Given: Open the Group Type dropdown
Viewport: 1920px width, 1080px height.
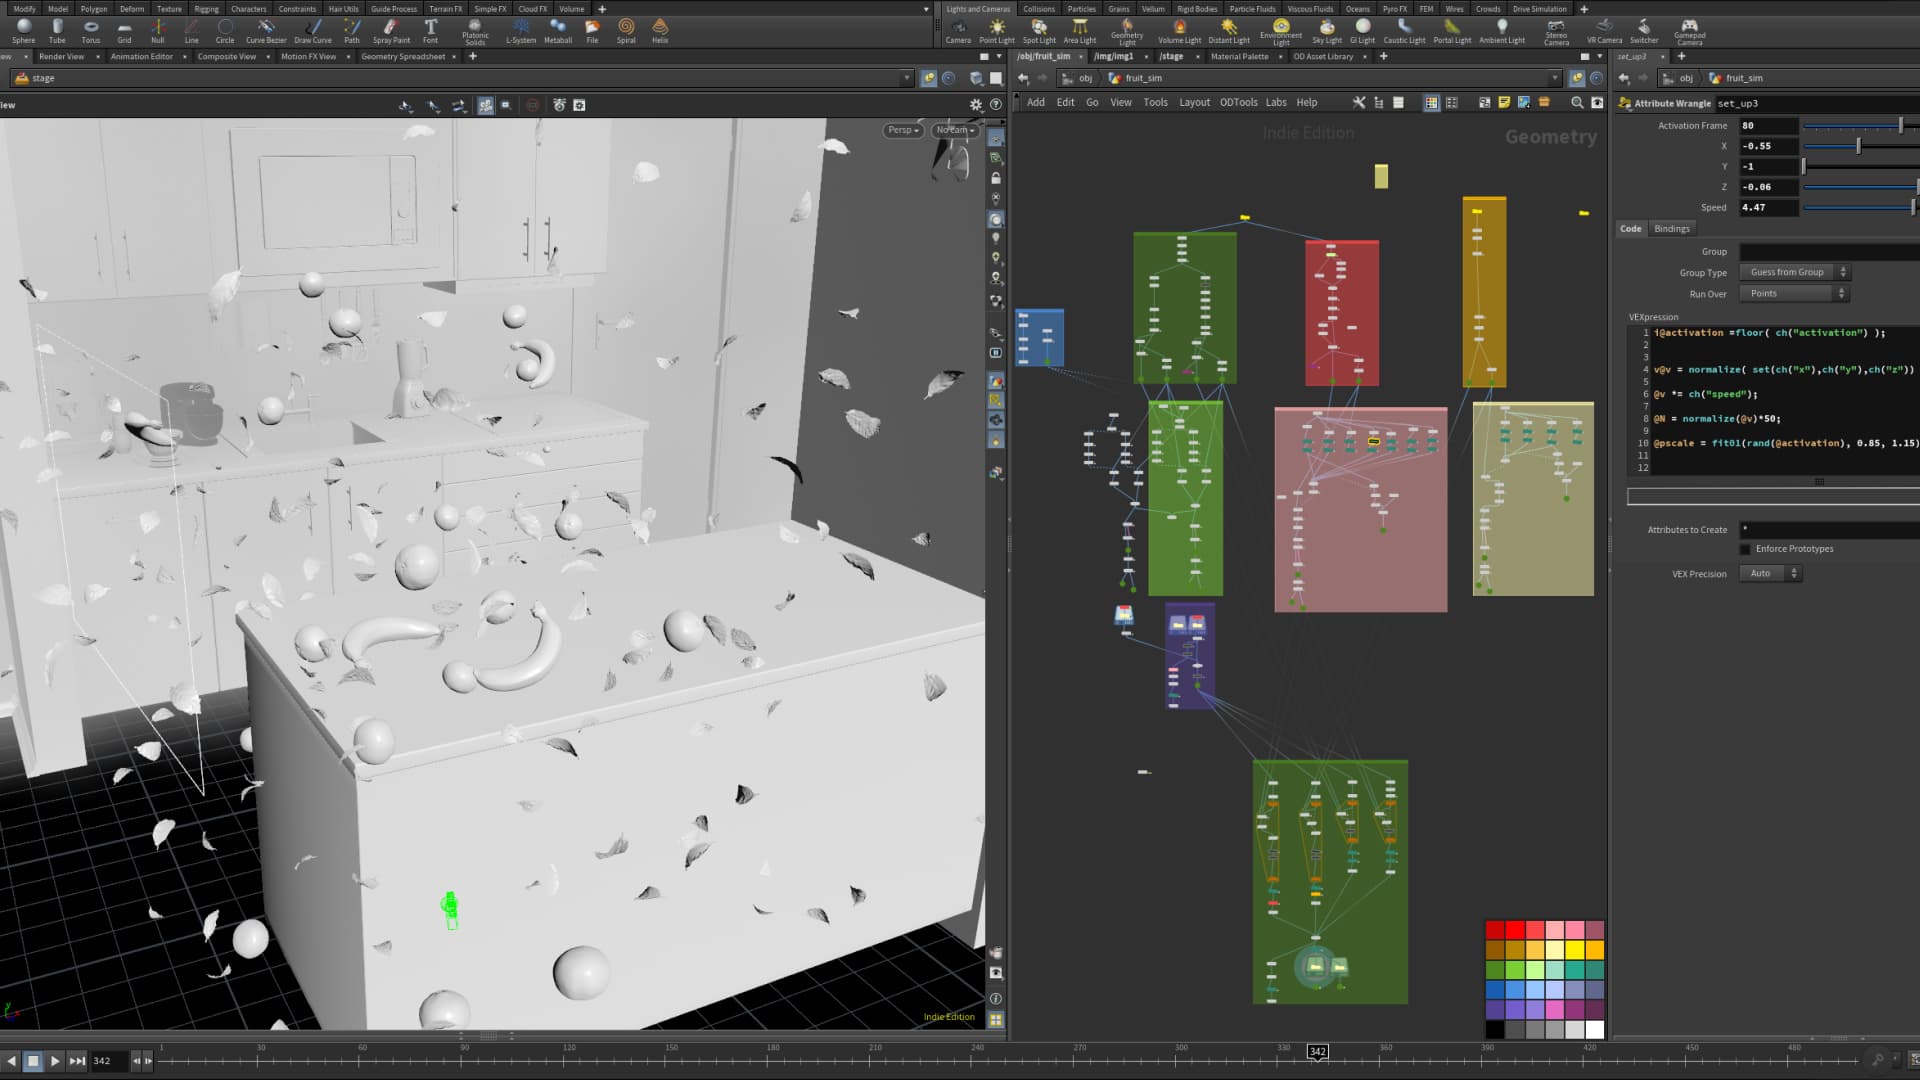Looking at the screenshot, I should pyautogui.click(x=1794, y=272).
